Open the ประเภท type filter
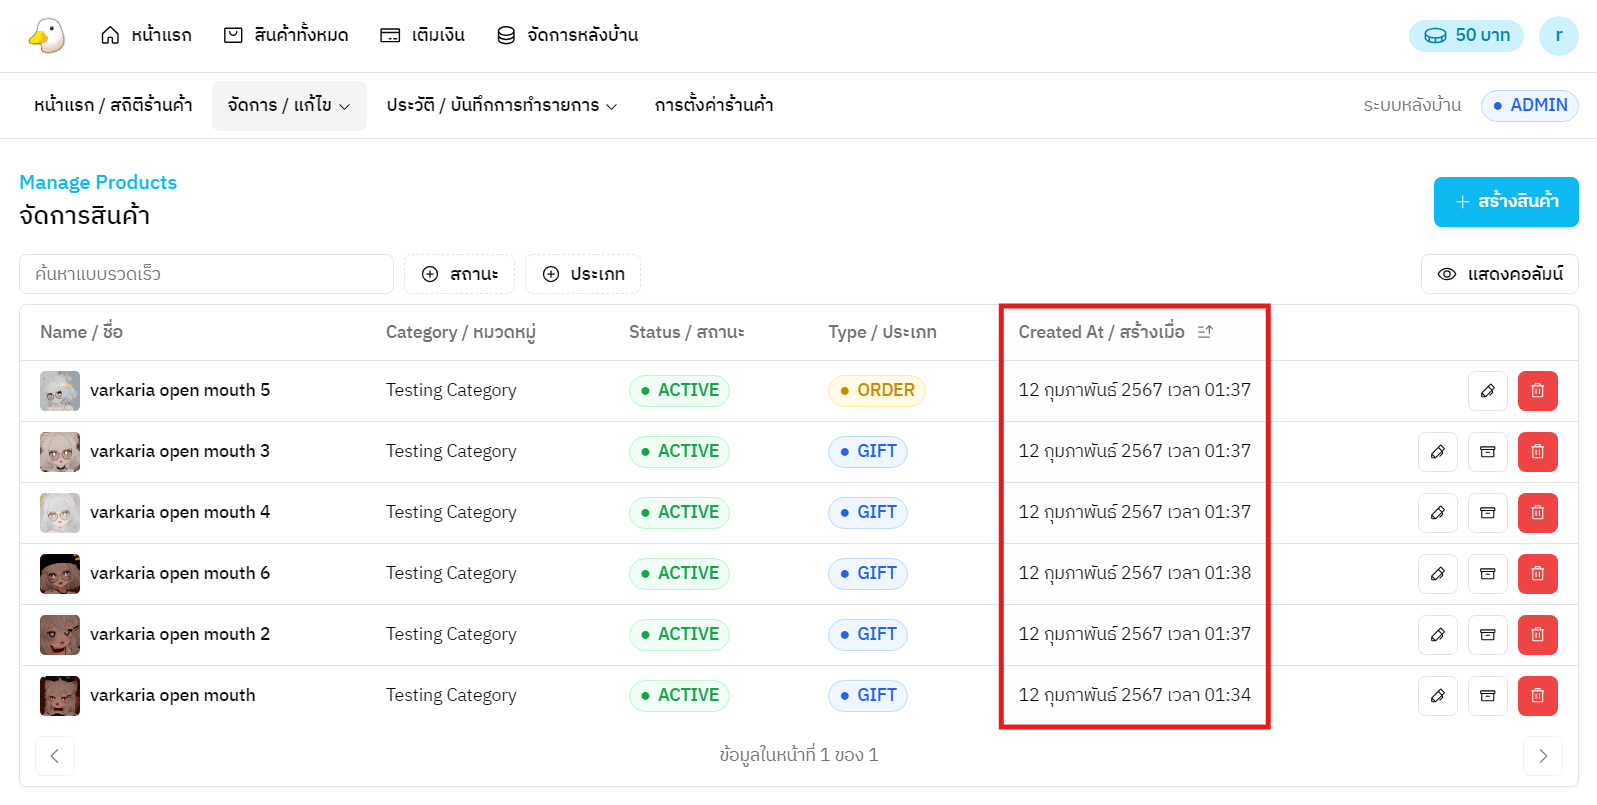1597x805 pixels. 583,274
